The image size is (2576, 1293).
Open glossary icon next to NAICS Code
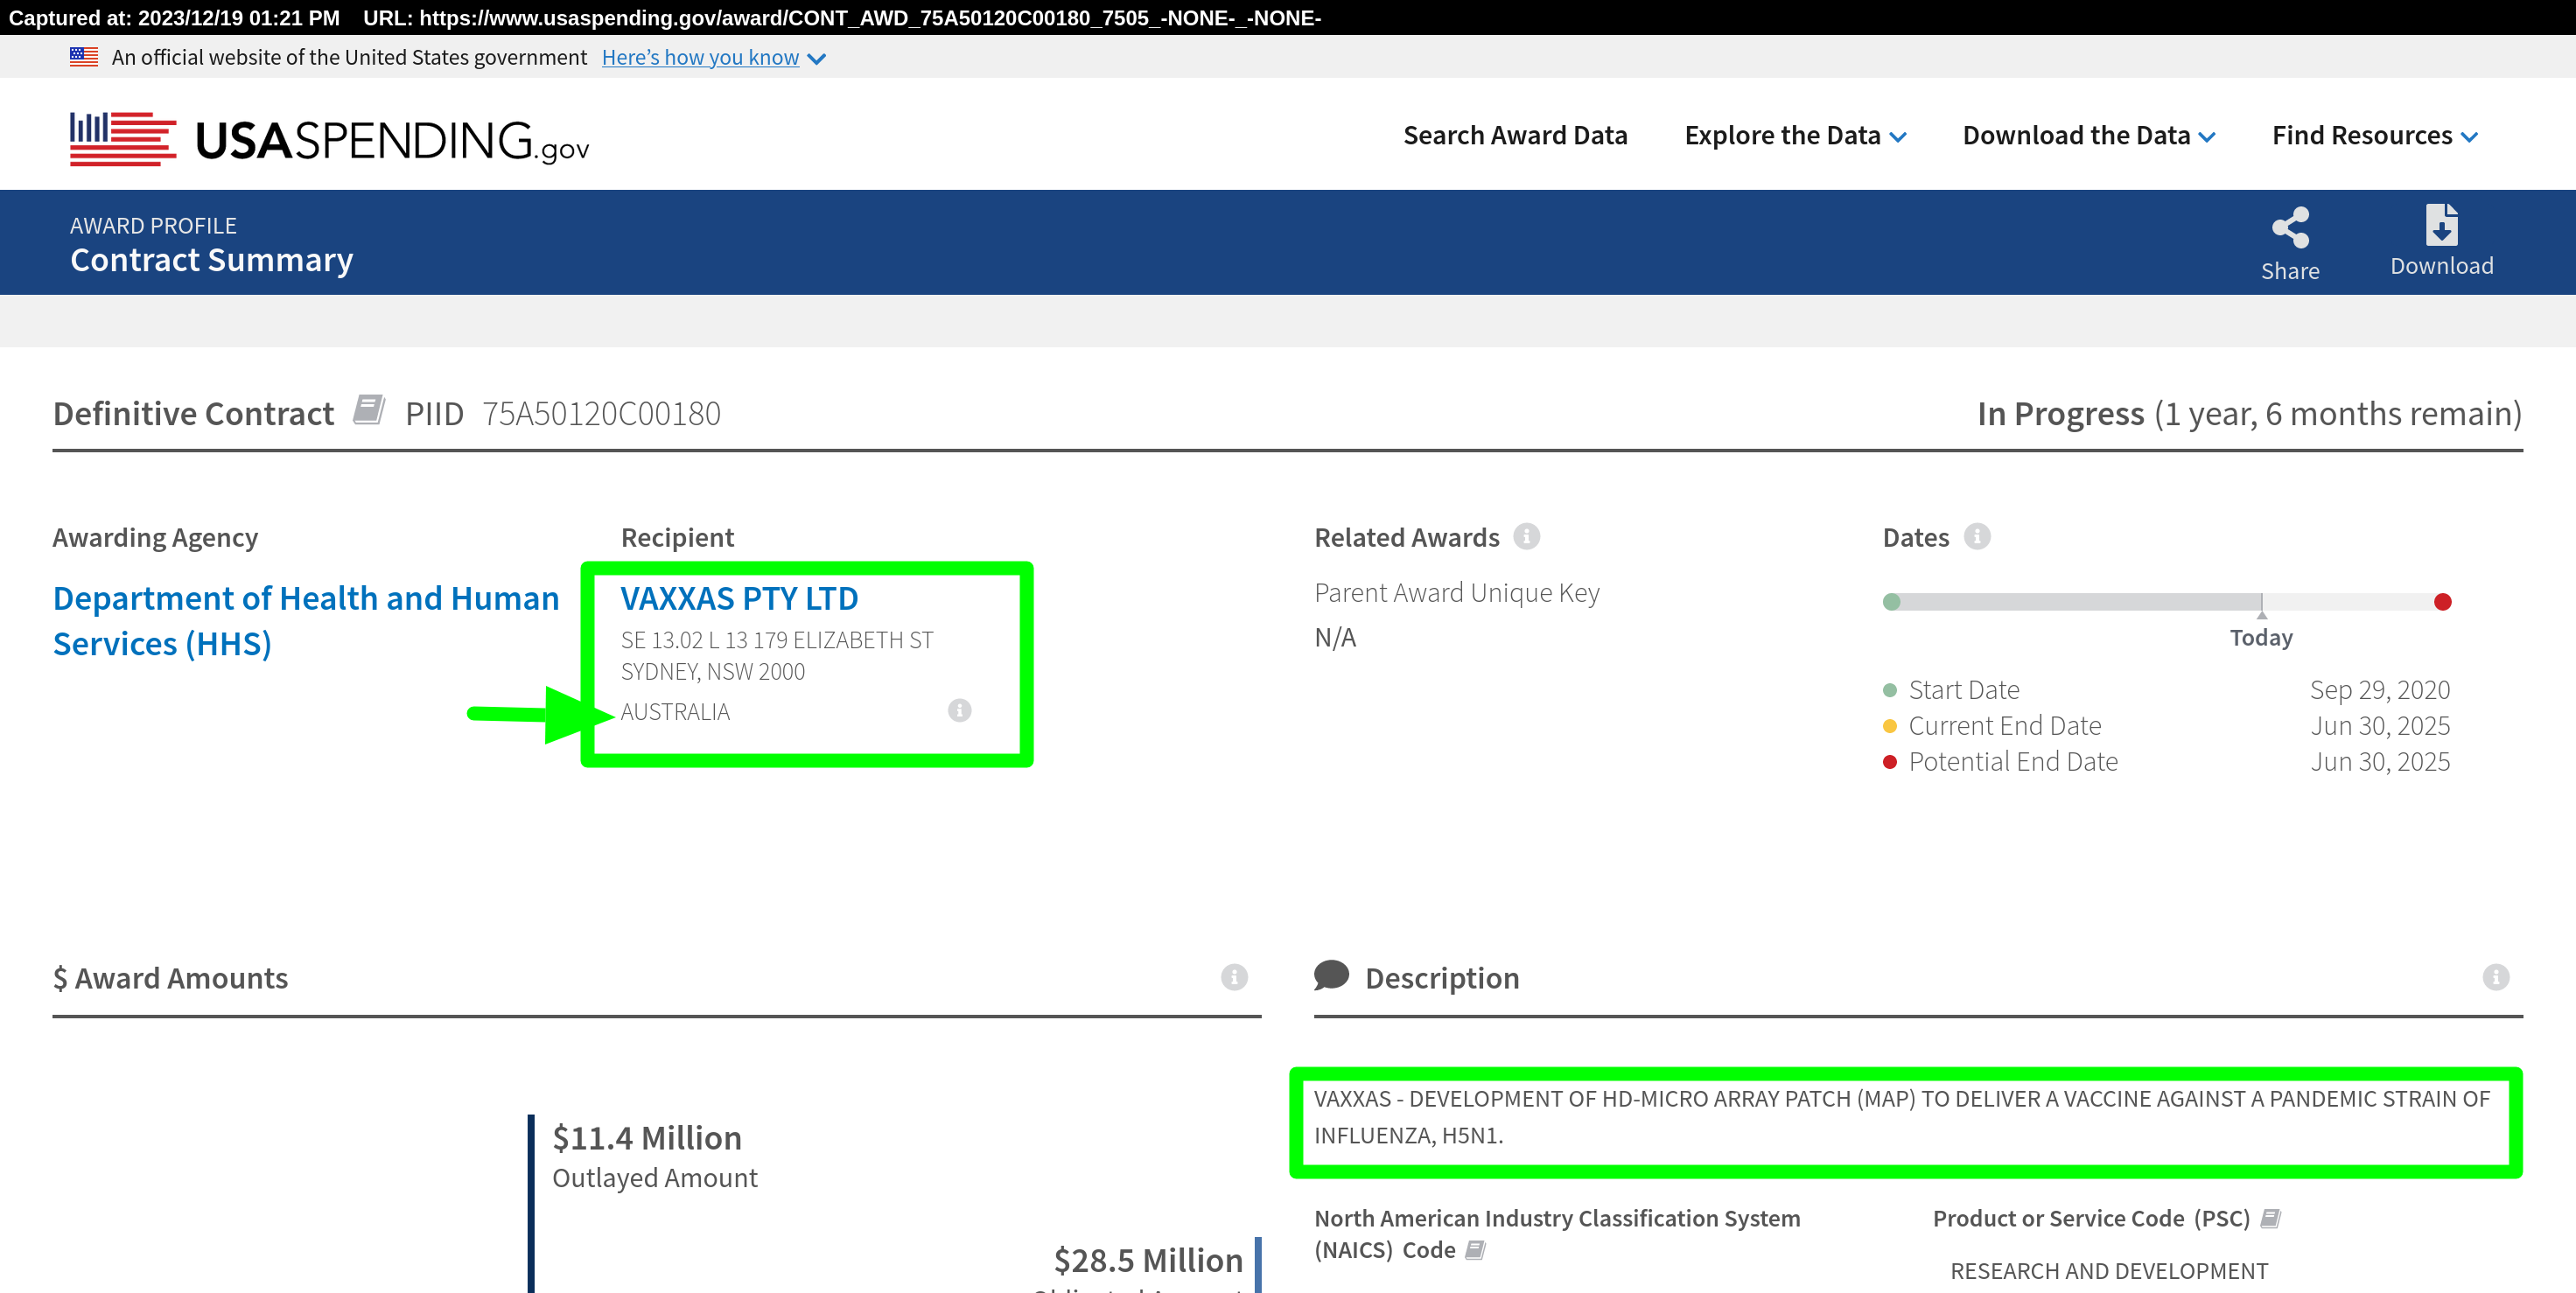point(1475,1250)
